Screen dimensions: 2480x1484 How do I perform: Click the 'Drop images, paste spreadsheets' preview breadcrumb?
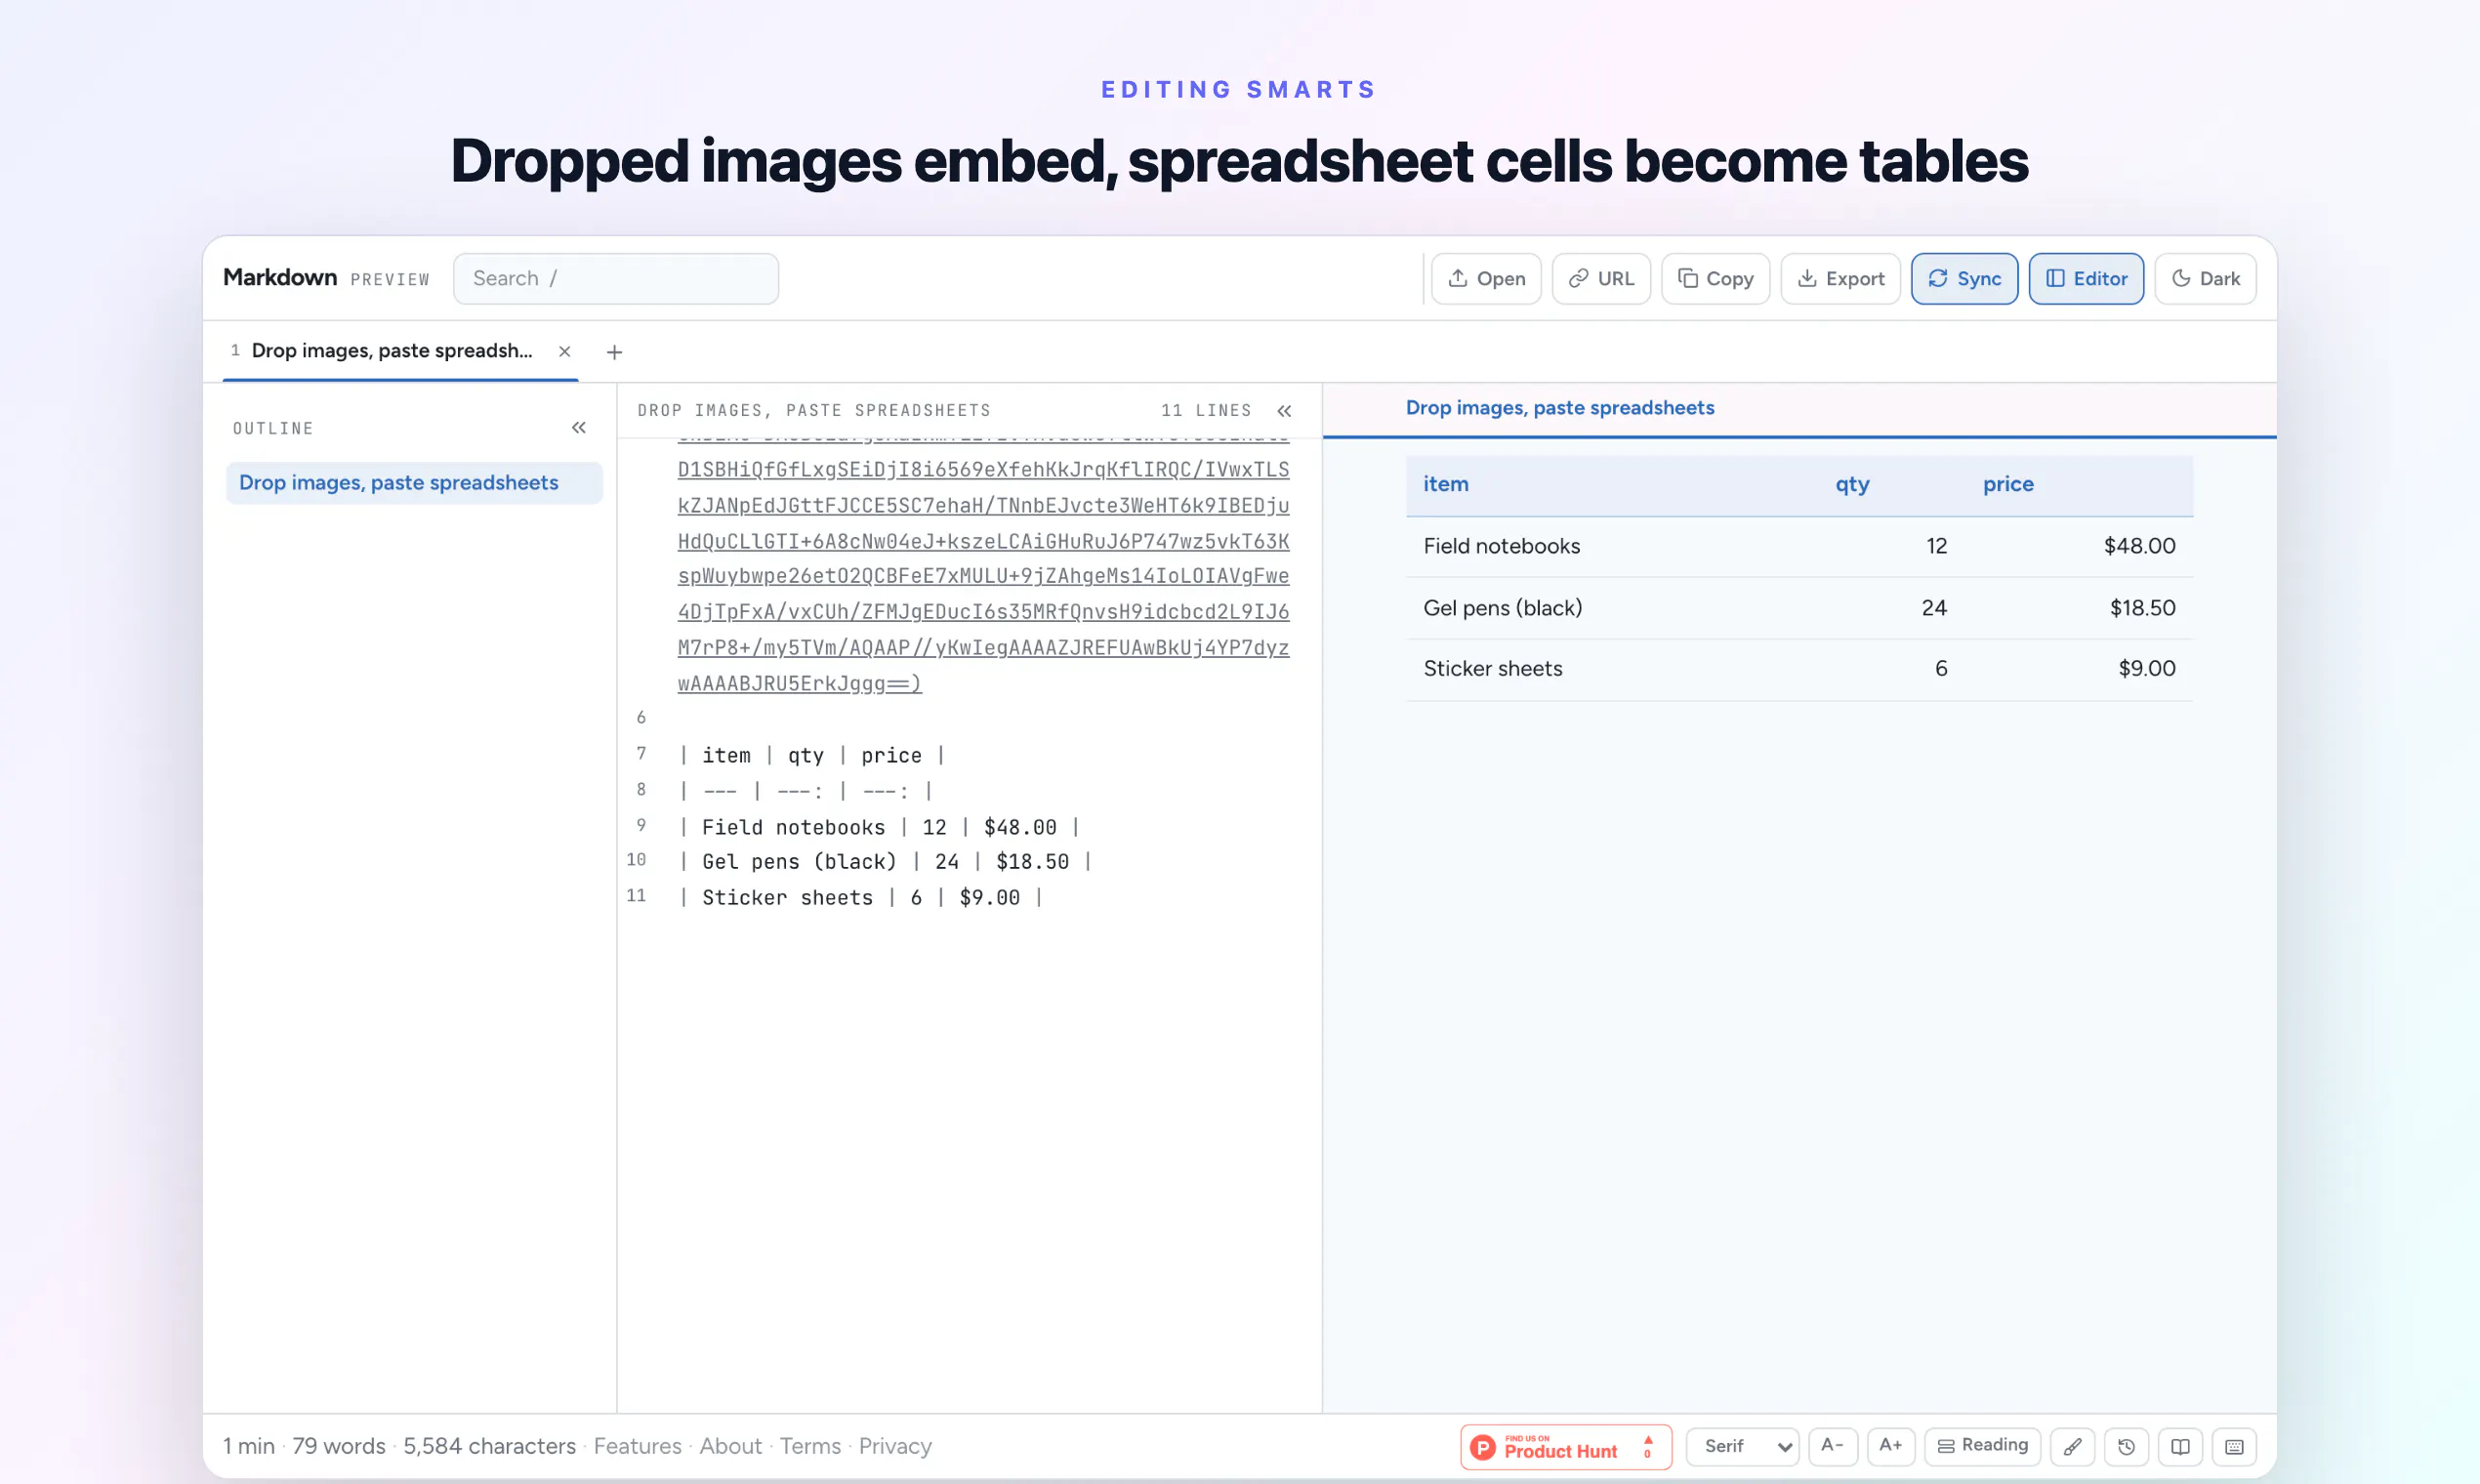pyautogui.click(x=1560, y=408)
